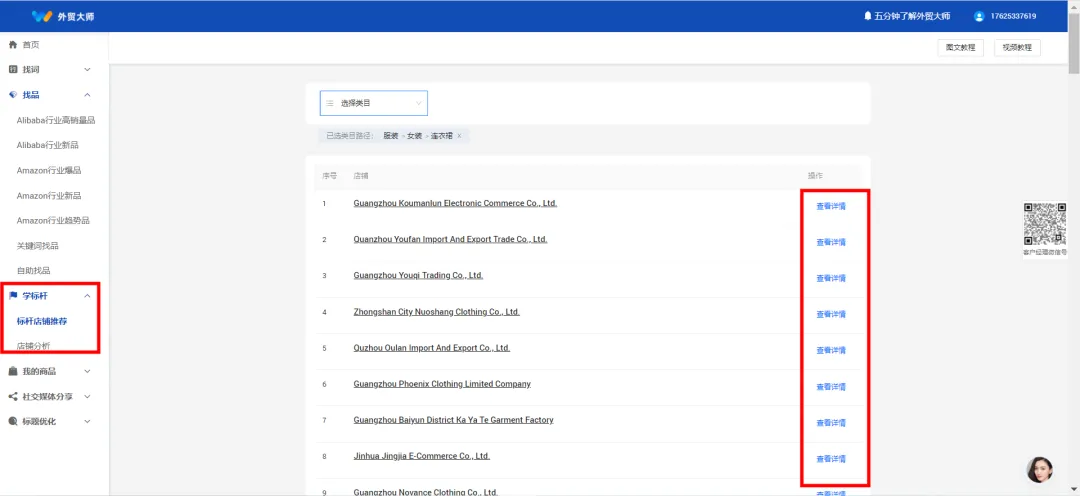This screenshot has height=496, width=1080.
Task: Expand the 社交媒体分享 menu chevron
Action: 87,397
